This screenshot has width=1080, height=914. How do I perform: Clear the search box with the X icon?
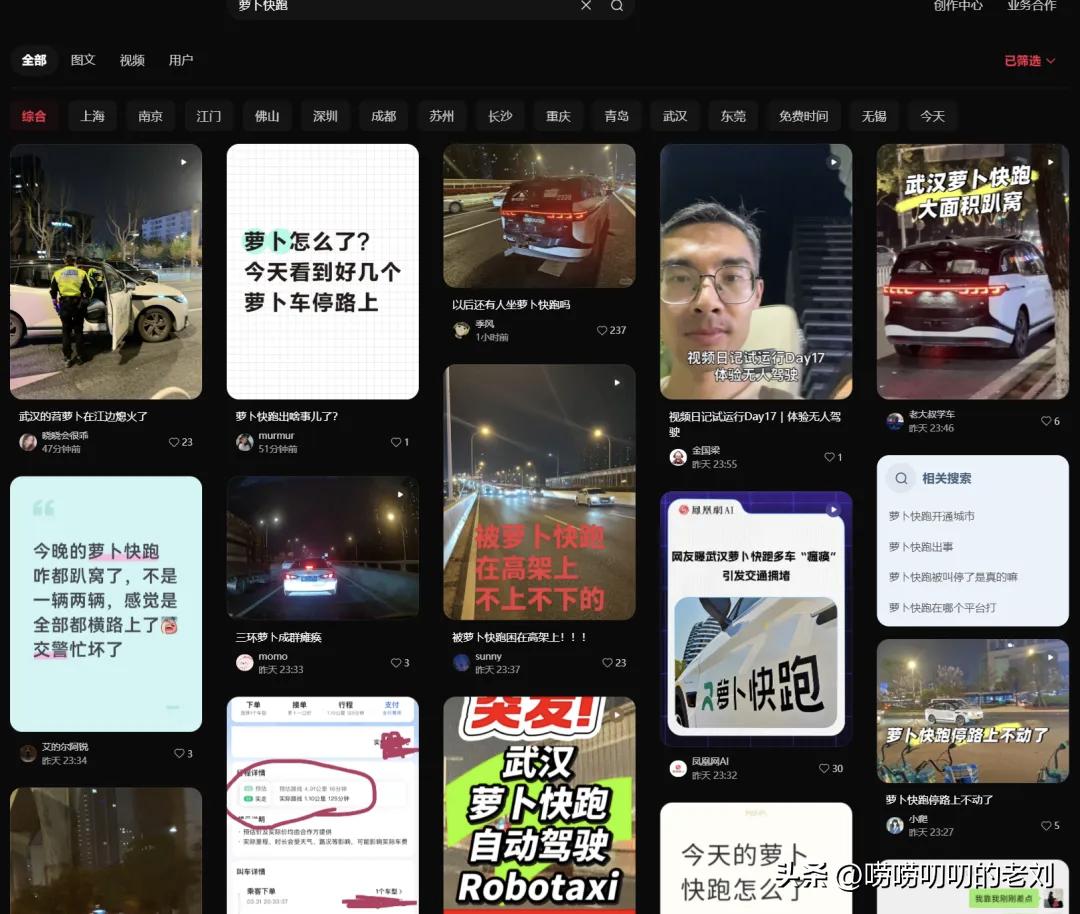(x=586, y=6)
